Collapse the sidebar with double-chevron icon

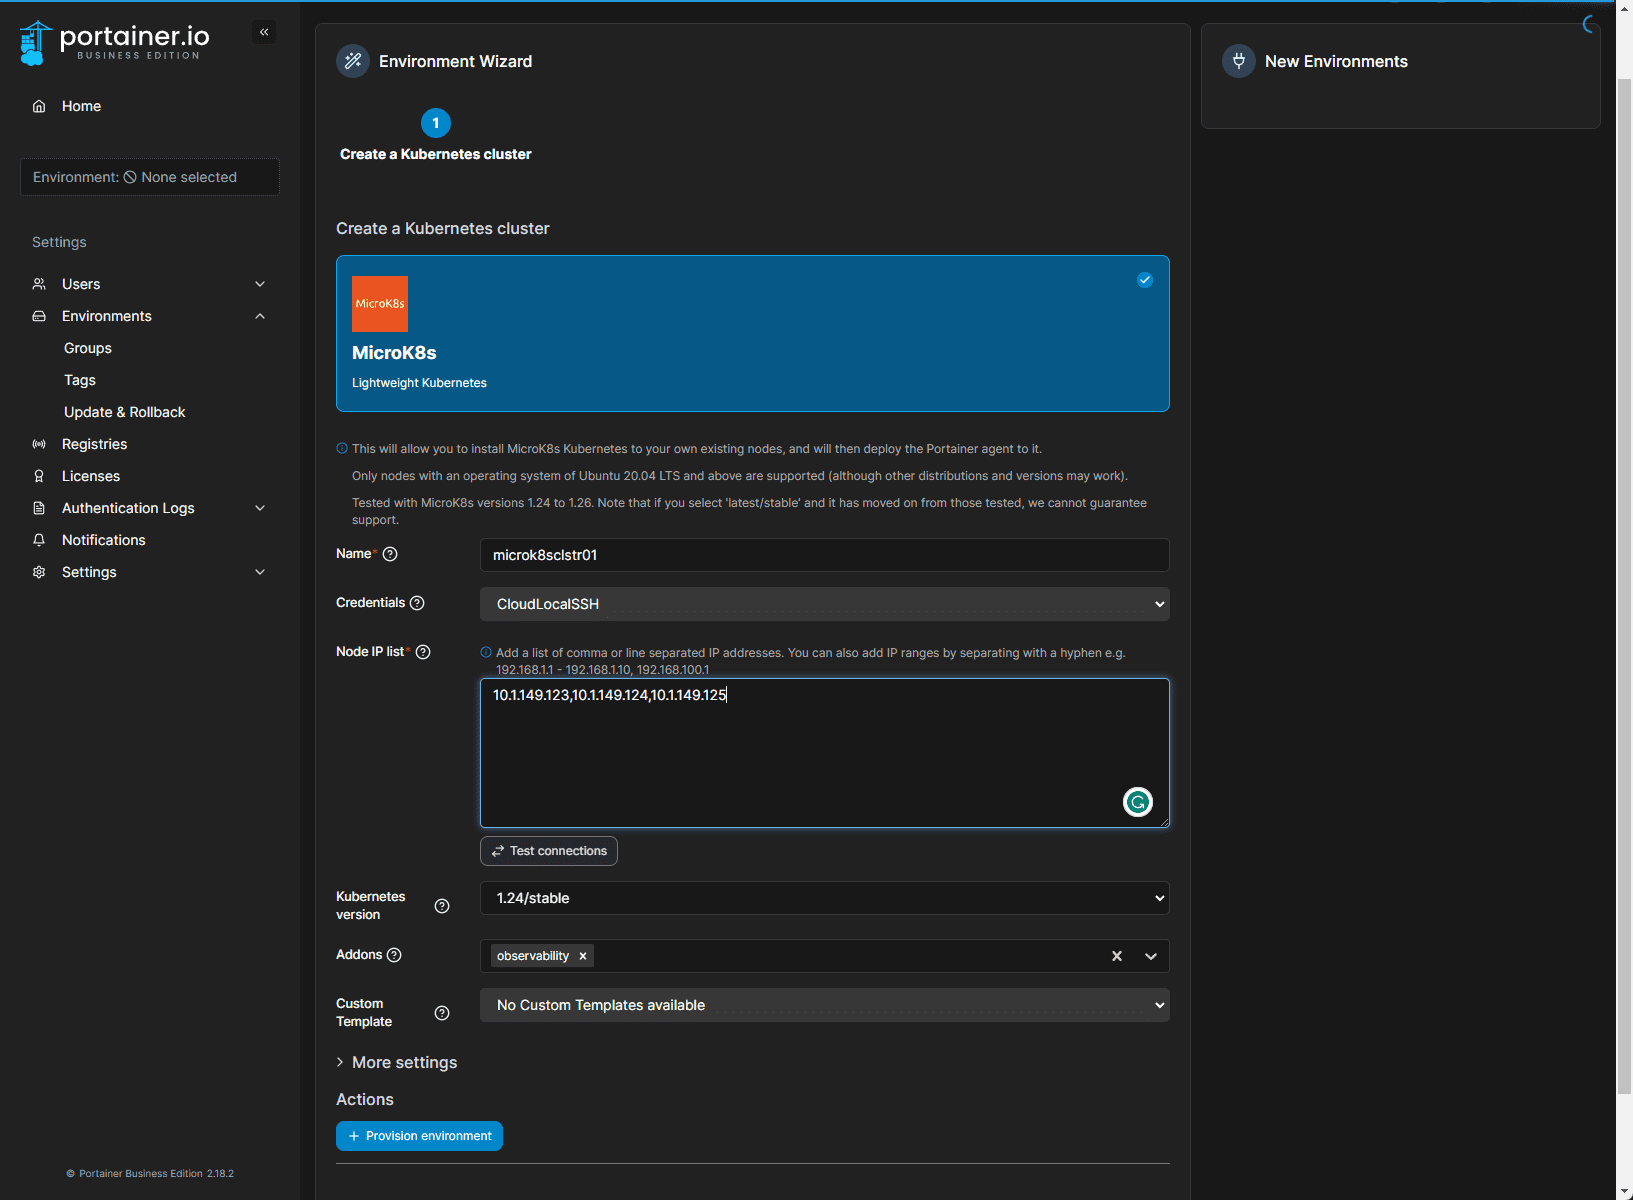coord(264,32)
